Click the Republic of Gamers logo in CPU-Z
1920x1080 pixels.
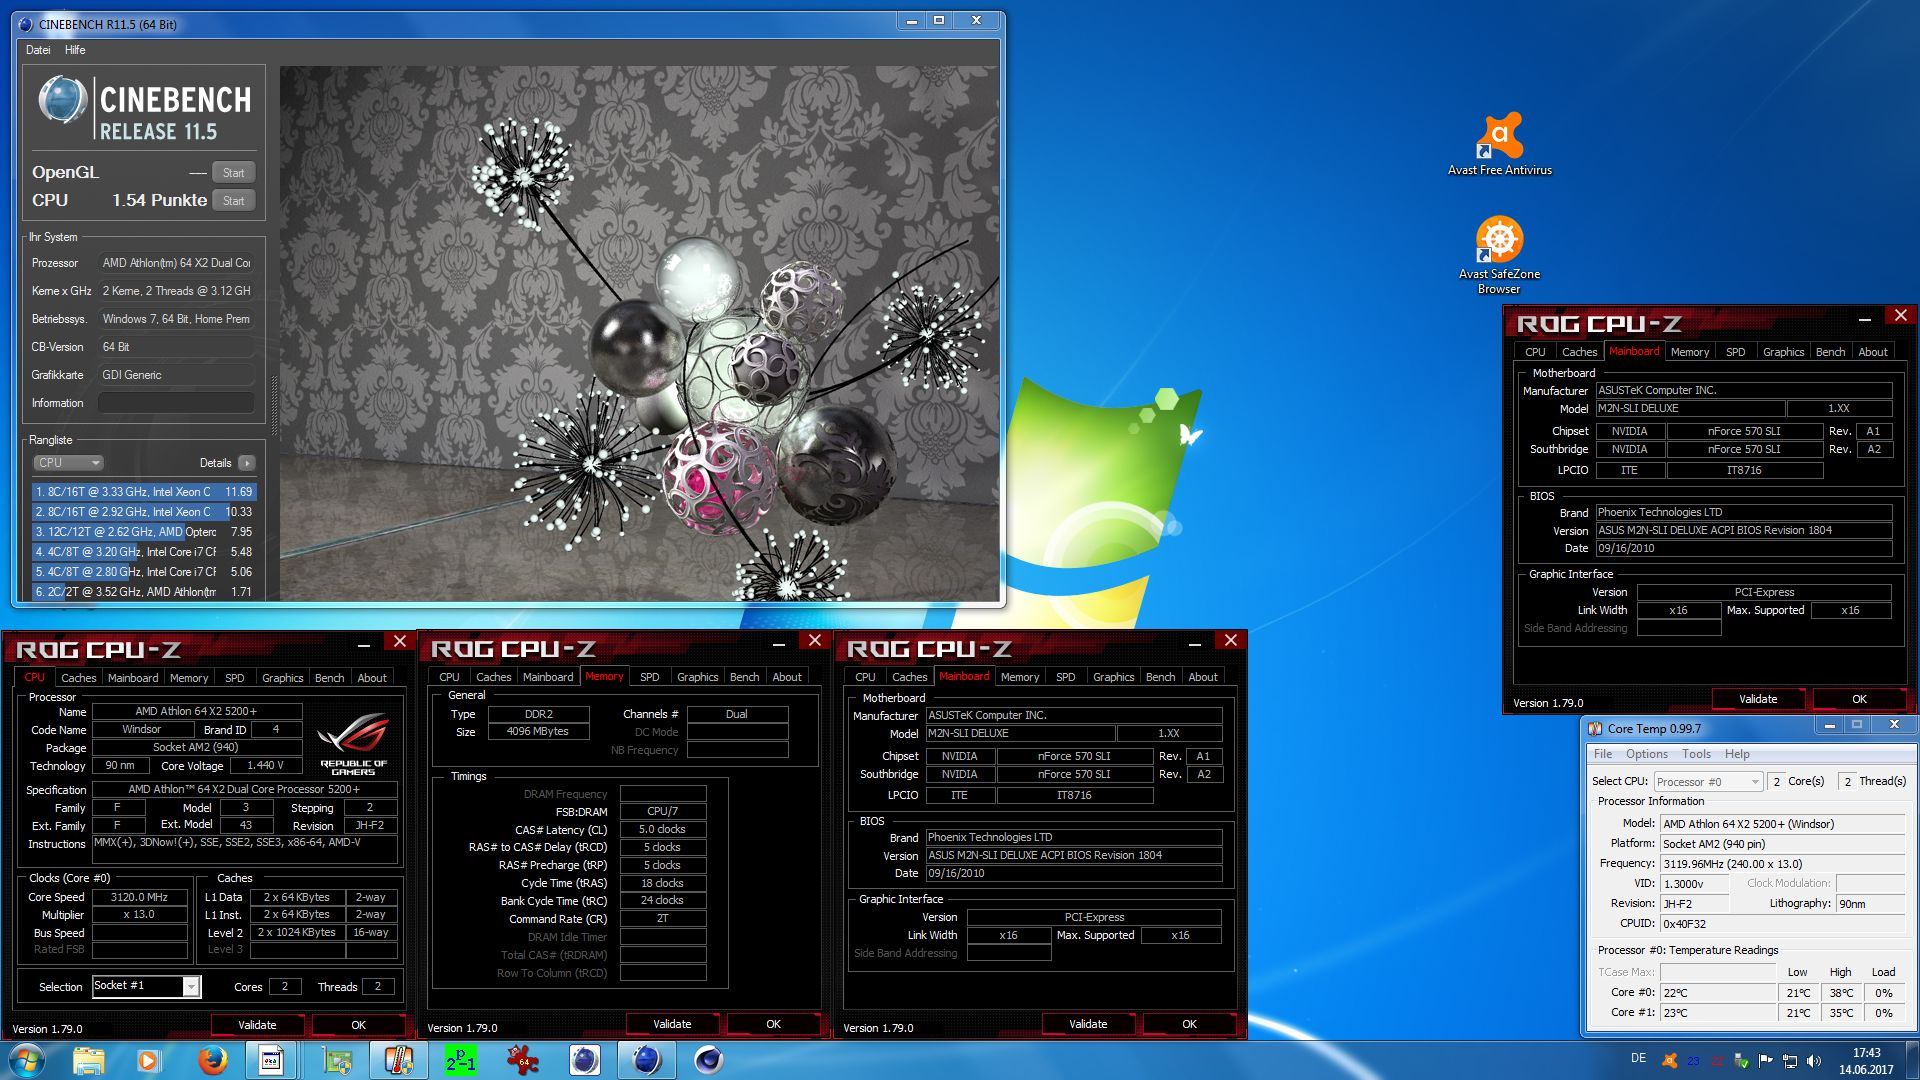coord(353,743)
